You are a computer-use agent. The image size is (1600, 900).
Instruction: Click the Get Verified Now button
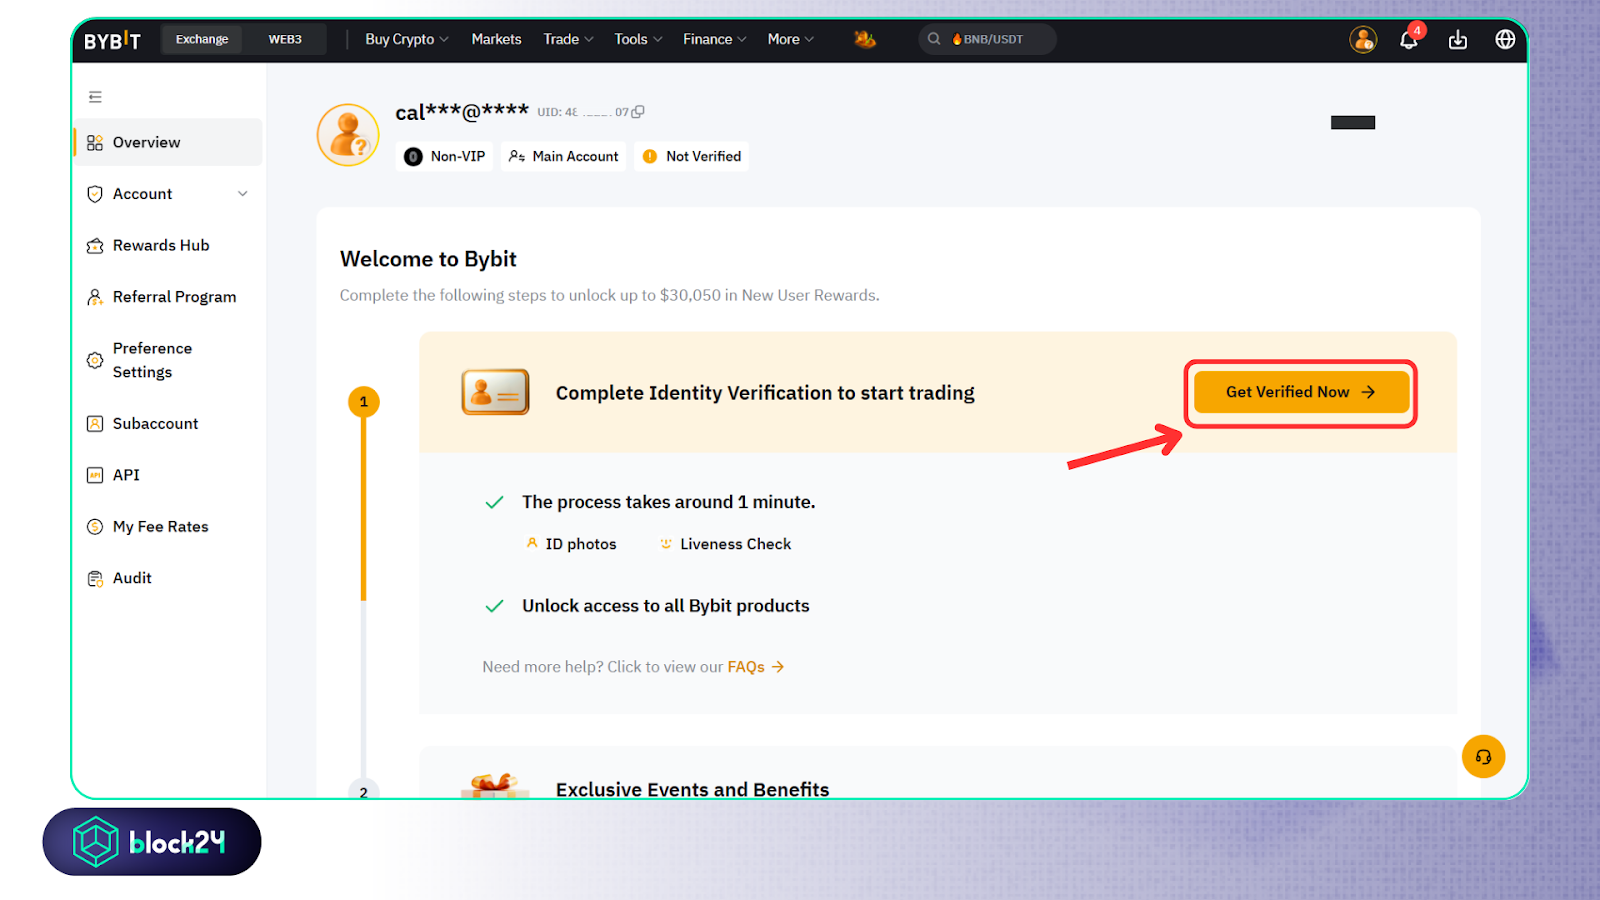point(1301,392)
